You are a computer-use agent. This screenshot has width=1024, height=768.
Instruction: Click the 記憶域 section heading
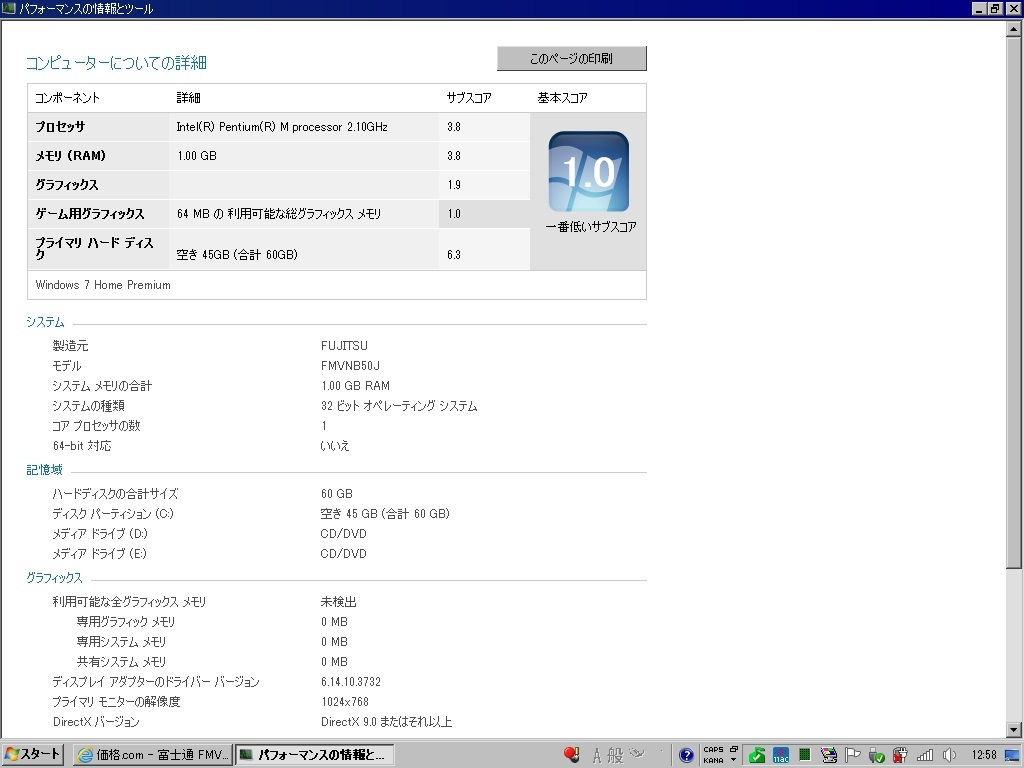click(x=44, y=470)
